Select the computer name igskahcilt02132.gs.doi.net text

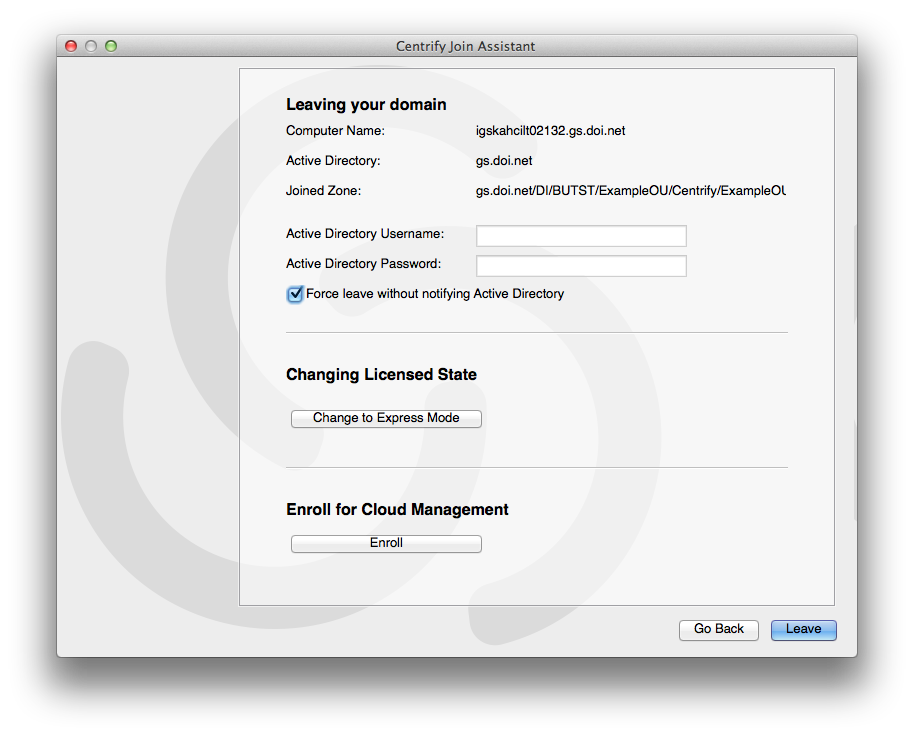pyautogui.click(x=550, y=131)
